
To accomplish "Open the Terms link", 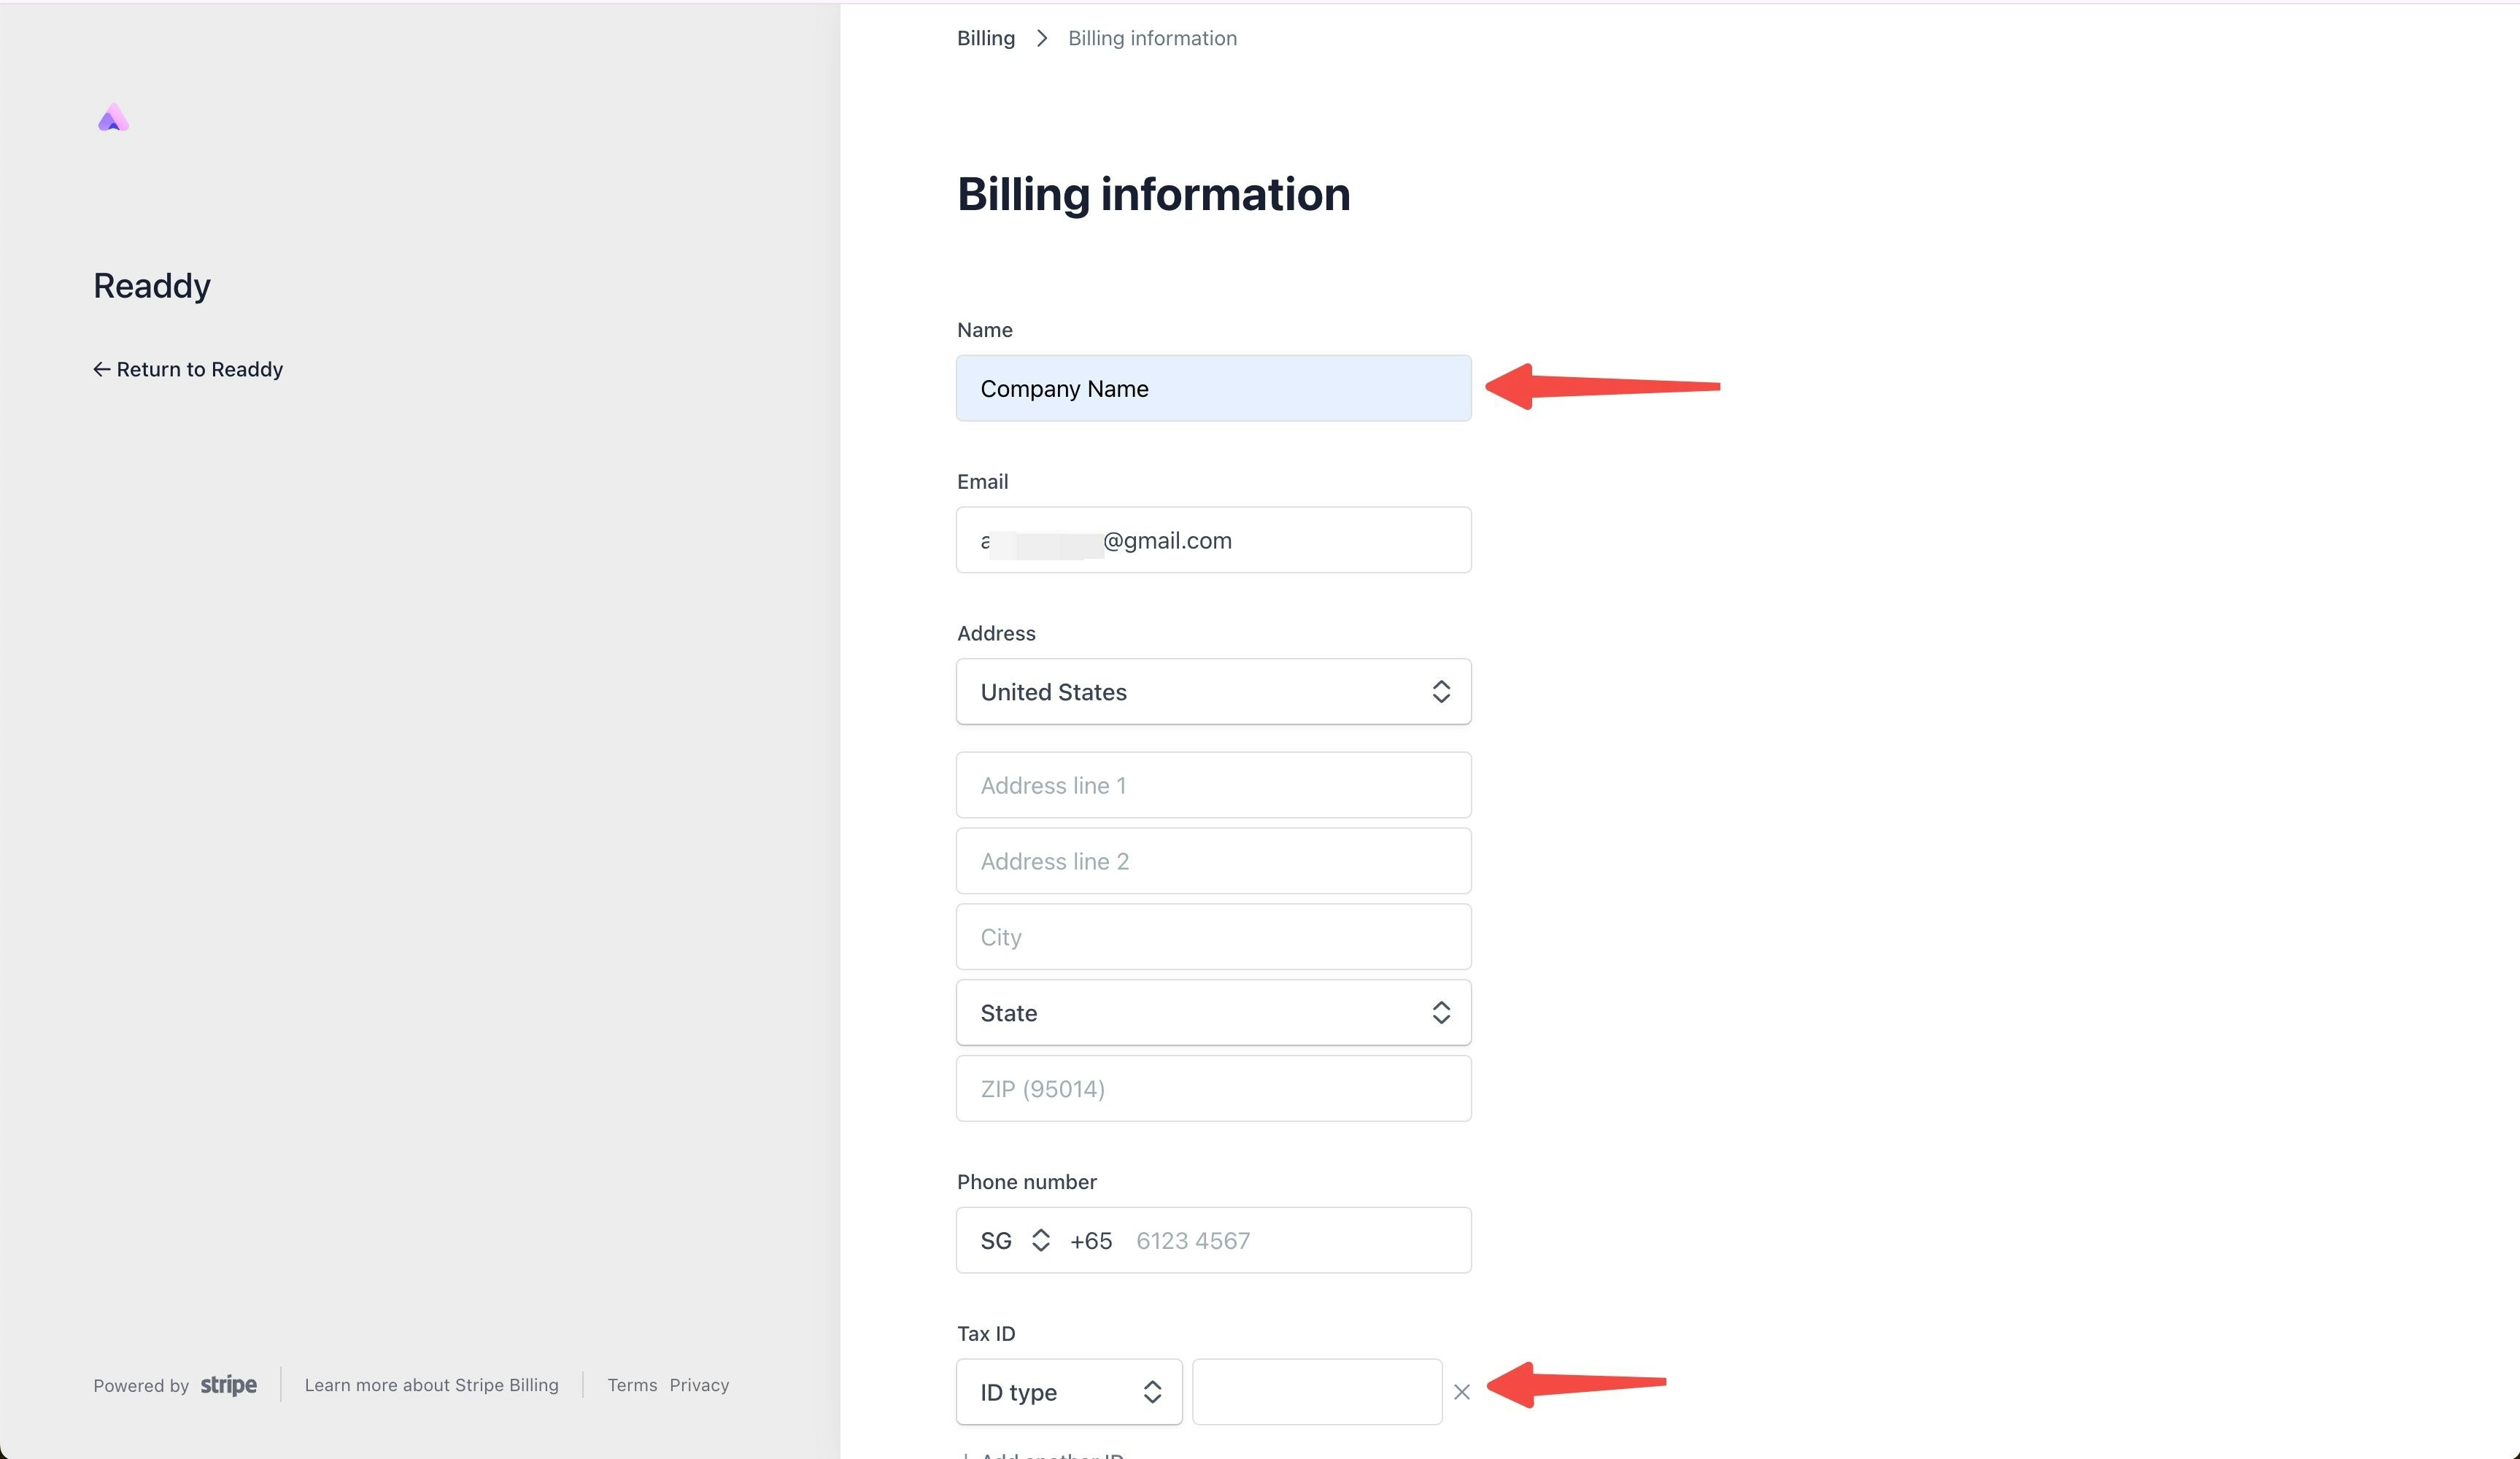I will [632, 1385].
